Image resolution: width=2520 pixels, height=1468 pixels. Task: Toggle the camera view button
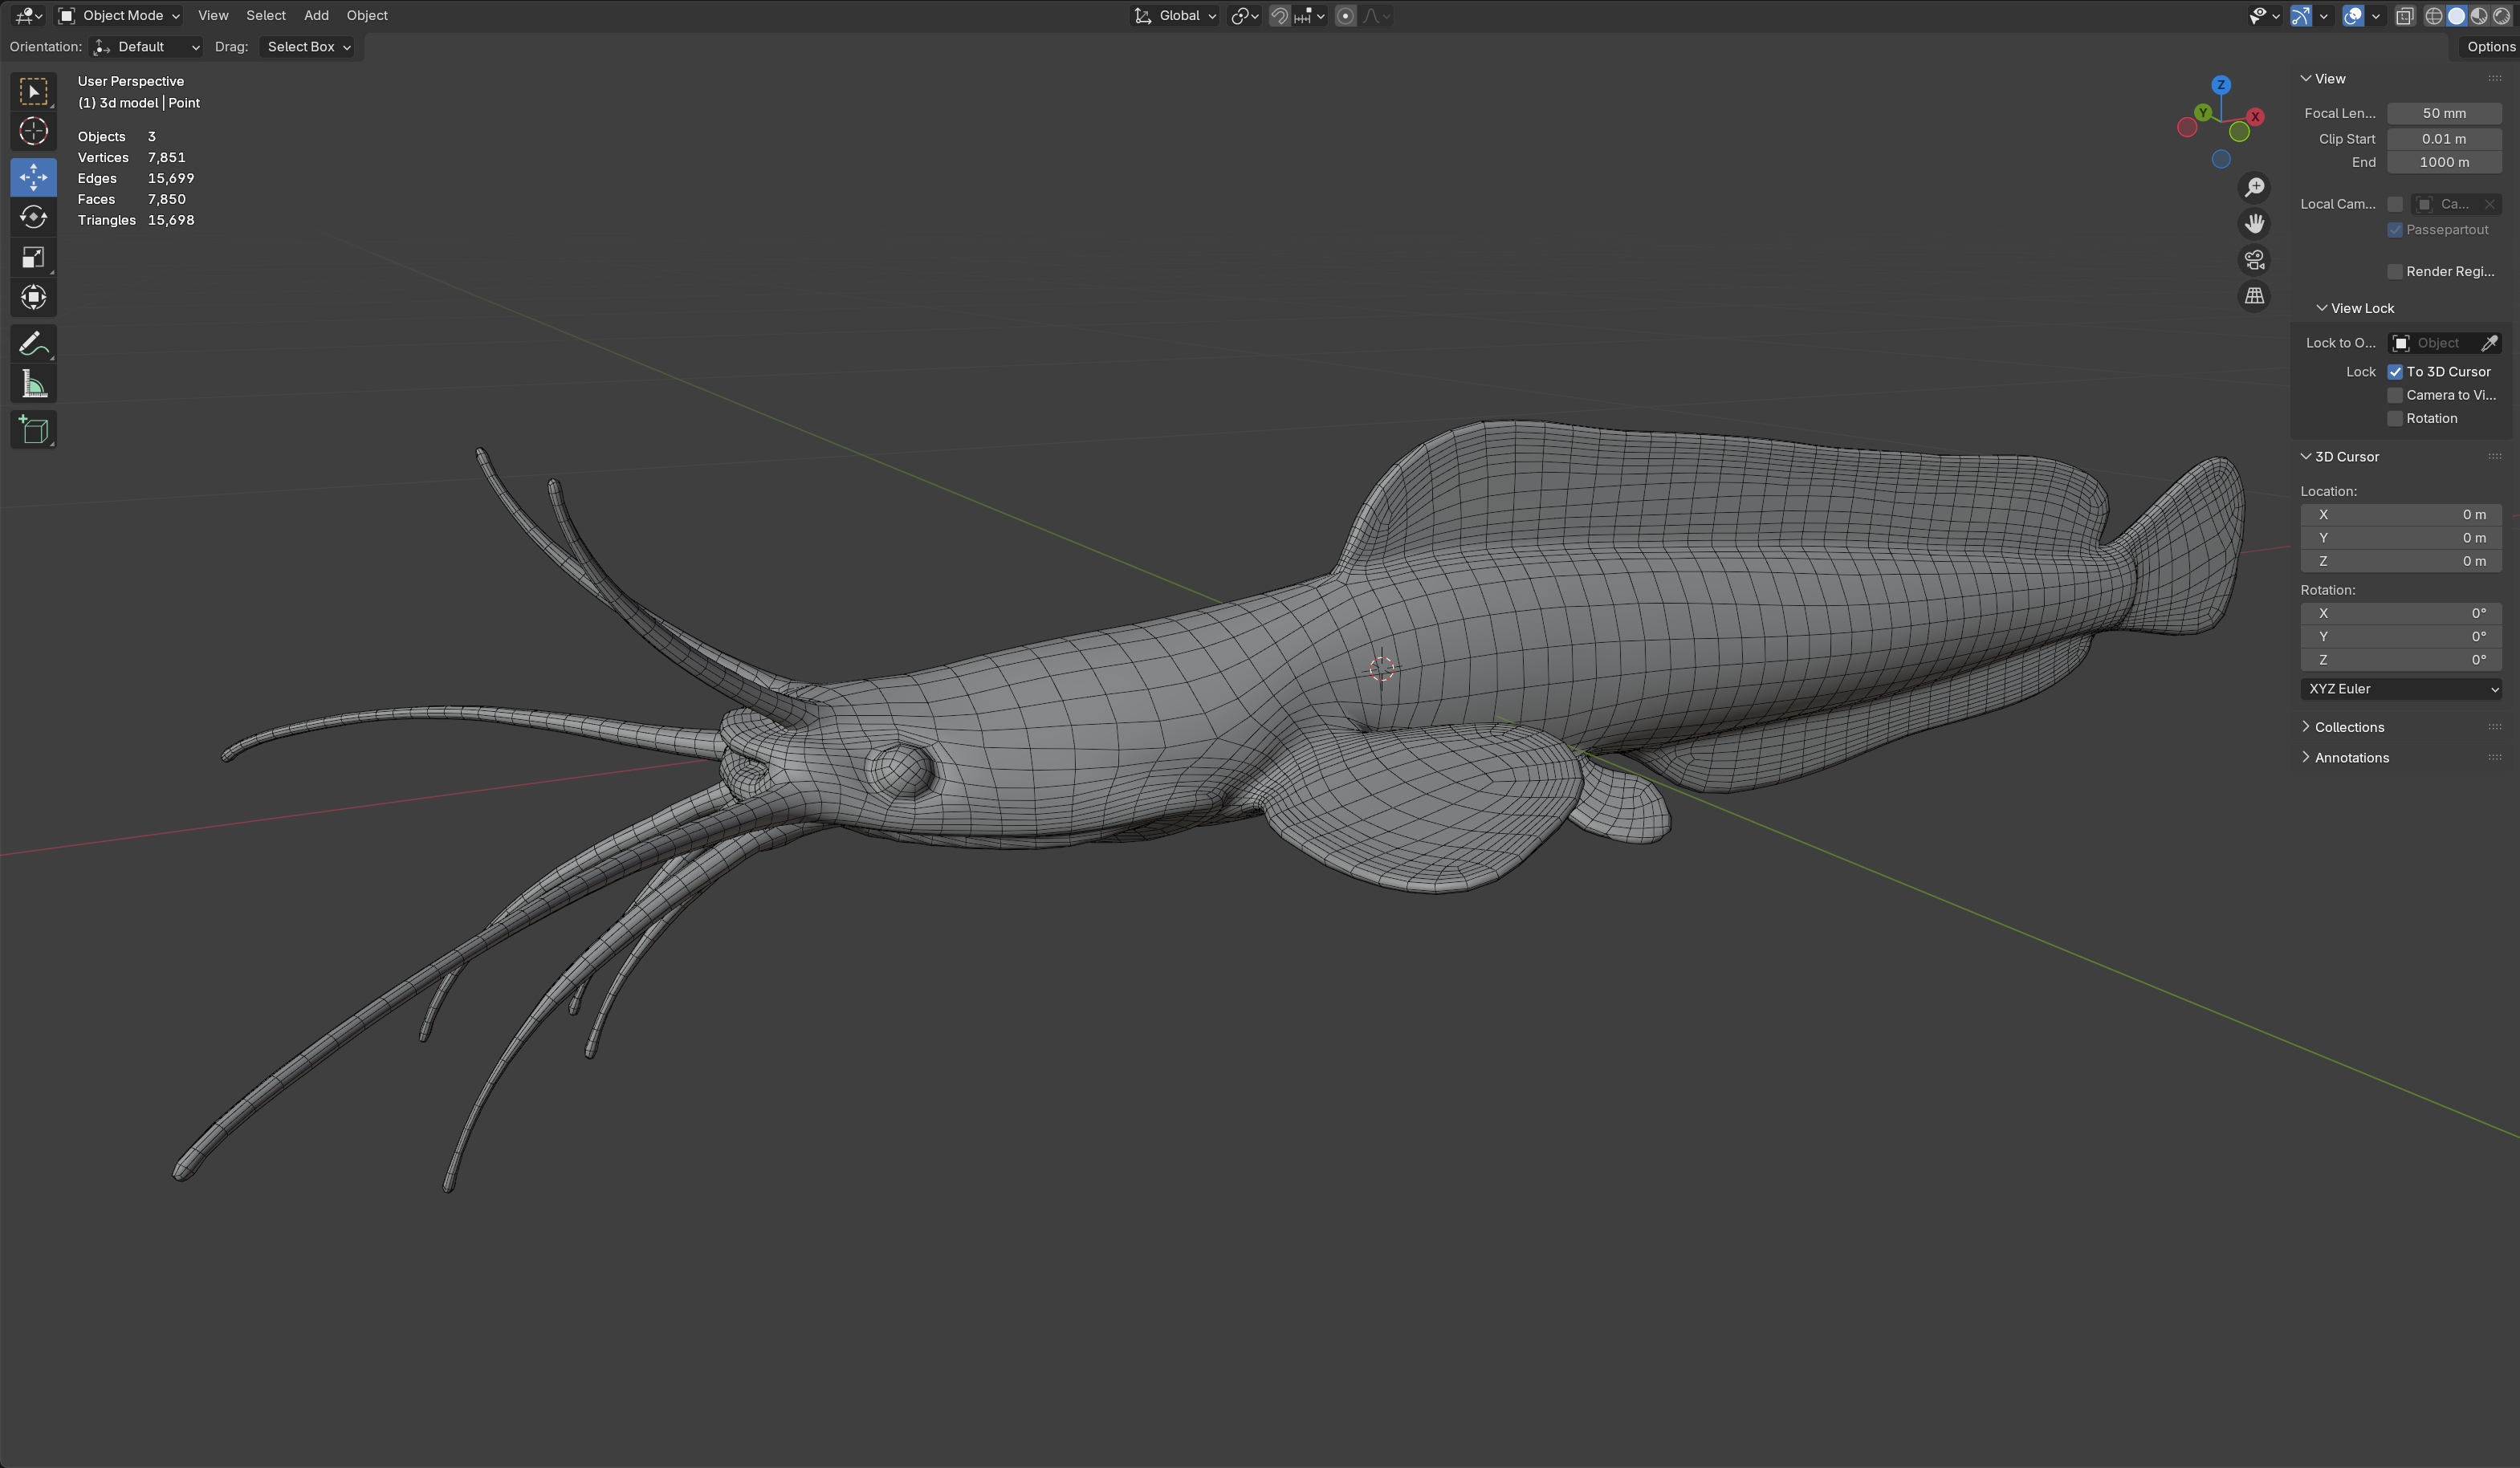click(2254, 260)
